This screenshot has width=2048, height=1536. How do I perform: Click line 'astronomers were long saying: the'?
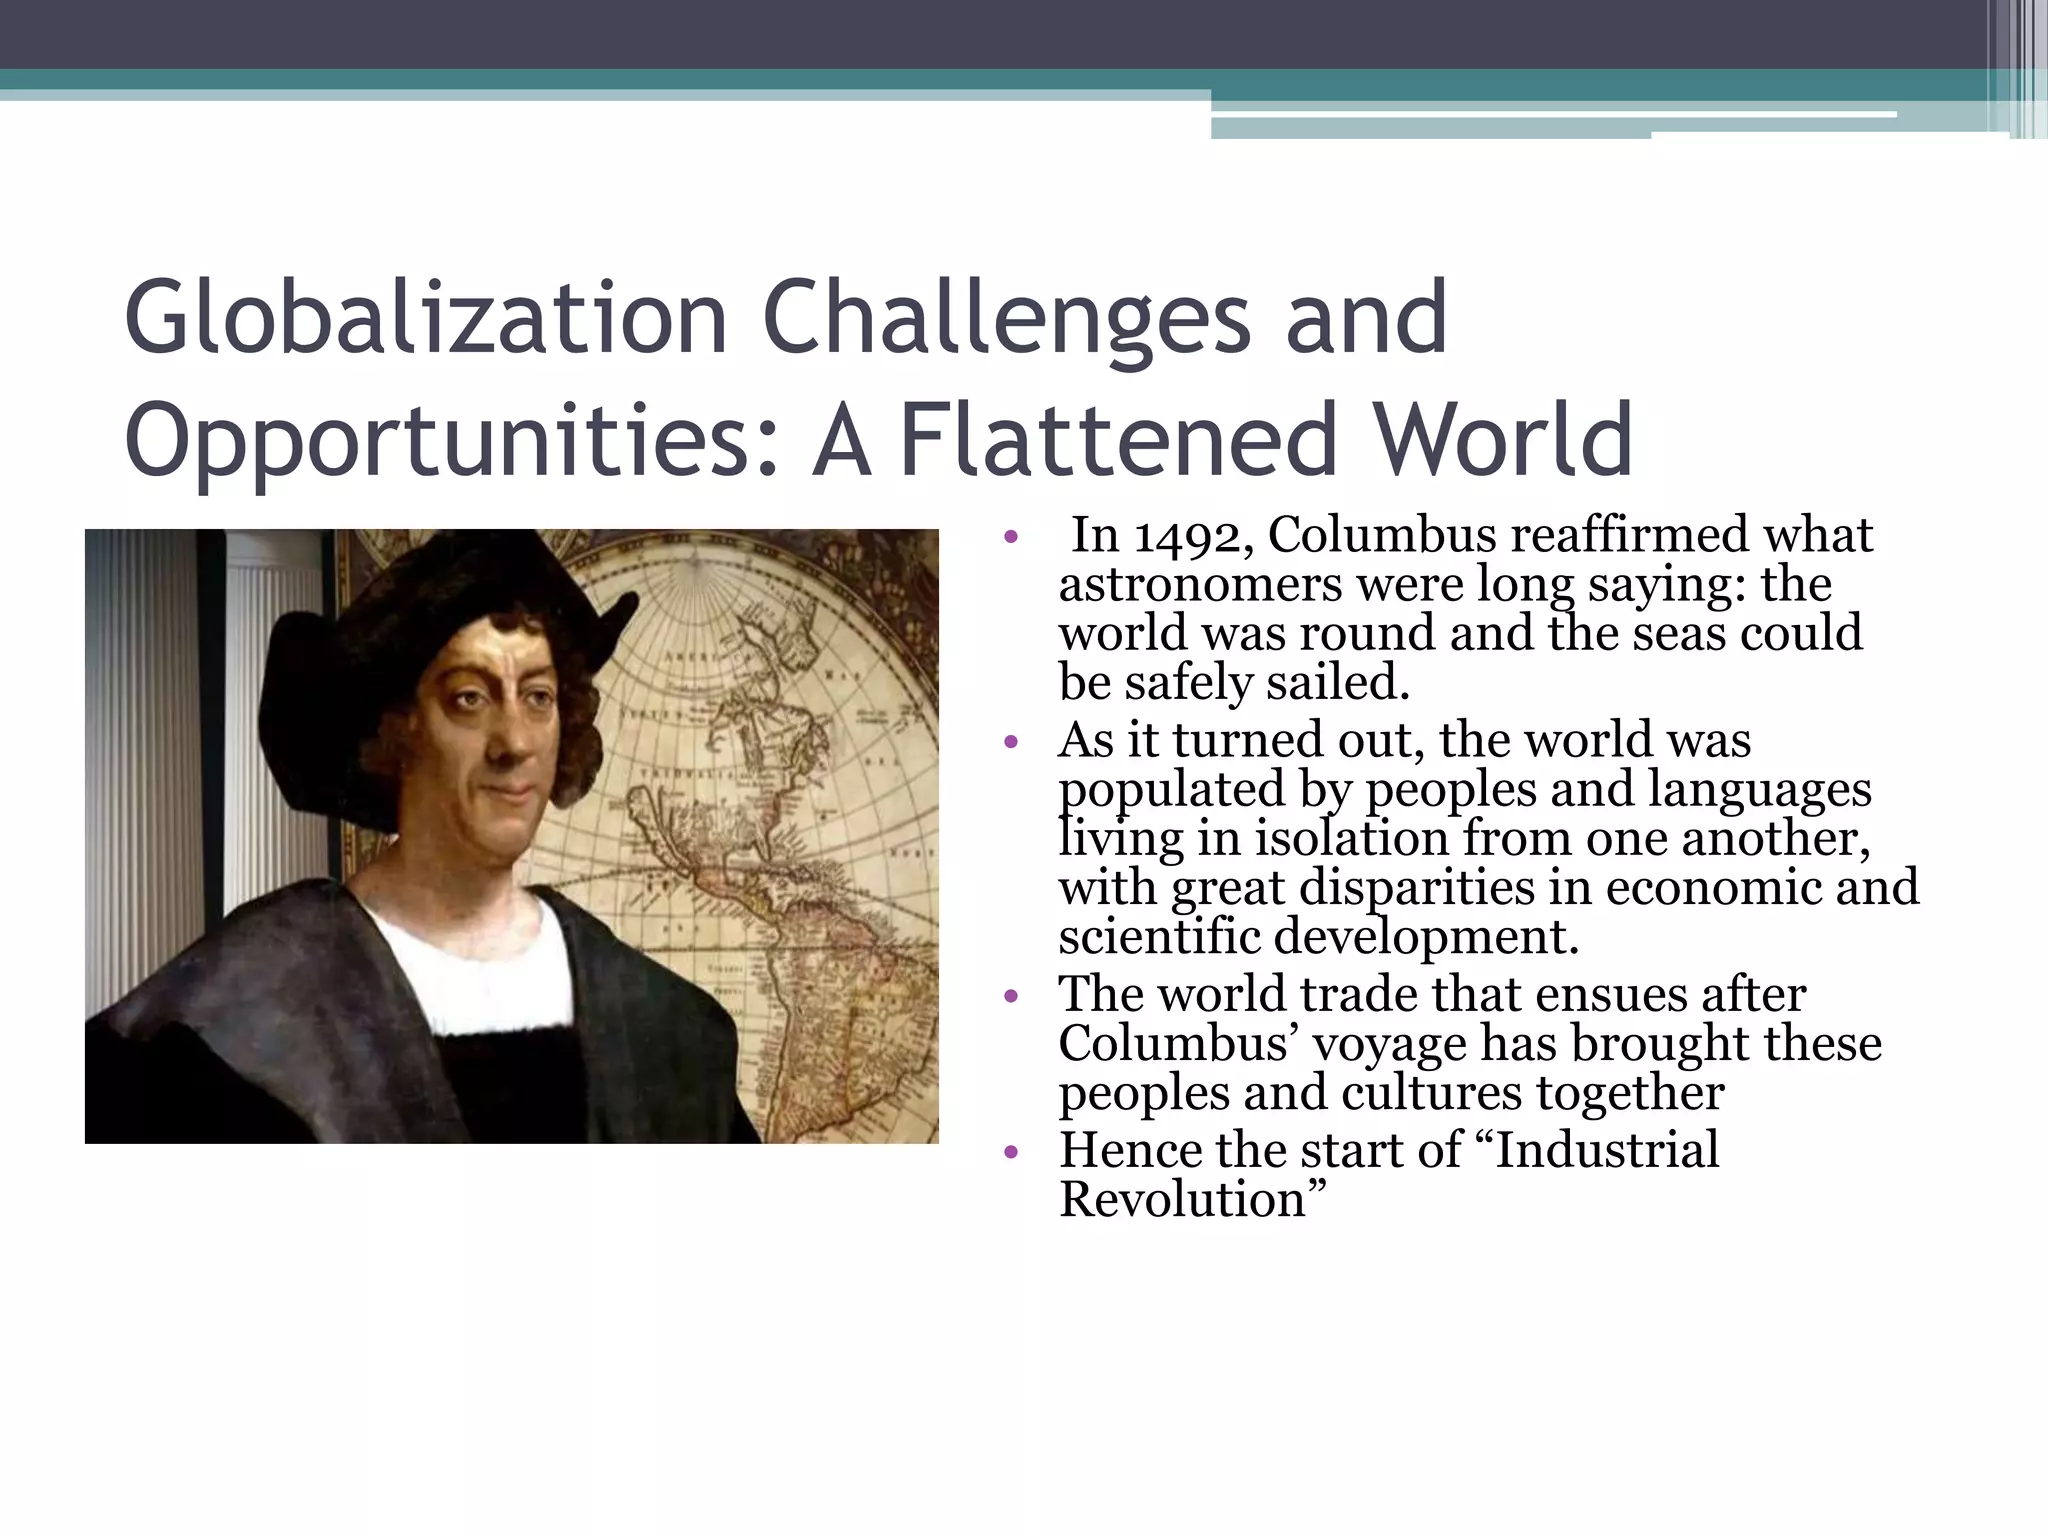click(1445, 584)
